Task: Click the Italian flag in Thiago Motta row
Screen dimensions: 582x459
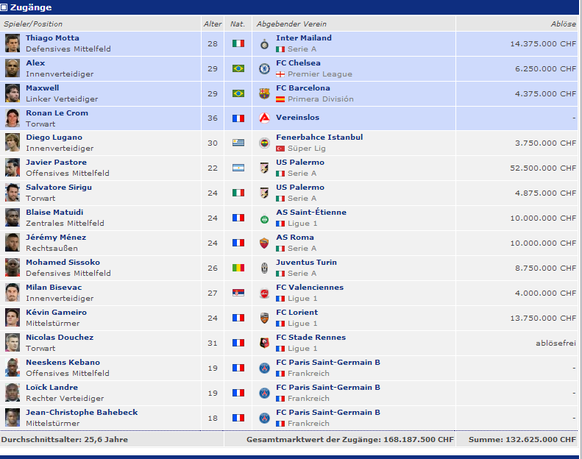Action: [238, 43]
